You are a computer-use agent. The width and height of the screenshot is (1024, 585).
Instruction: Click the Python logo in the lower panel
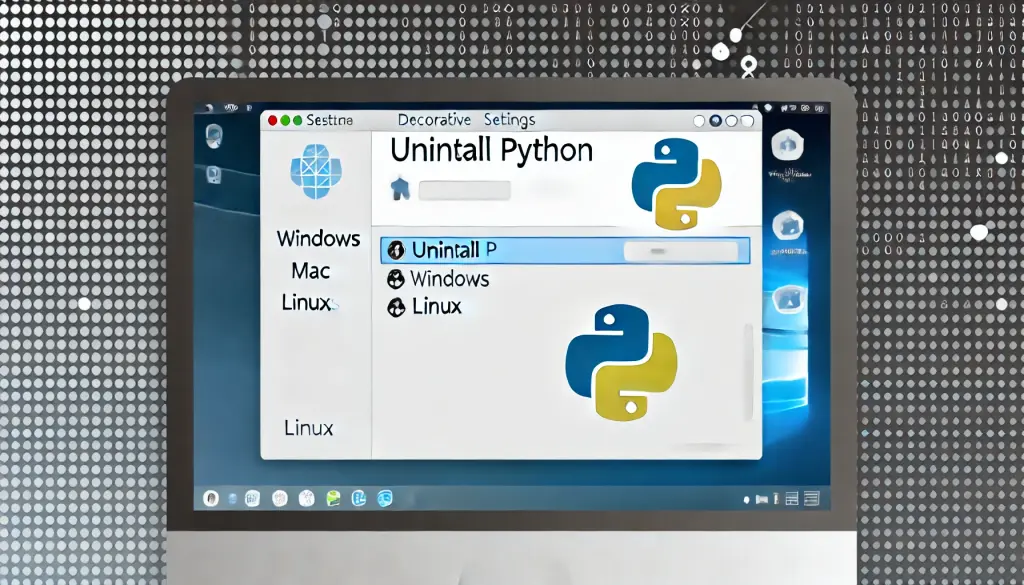tap(621, 361)
